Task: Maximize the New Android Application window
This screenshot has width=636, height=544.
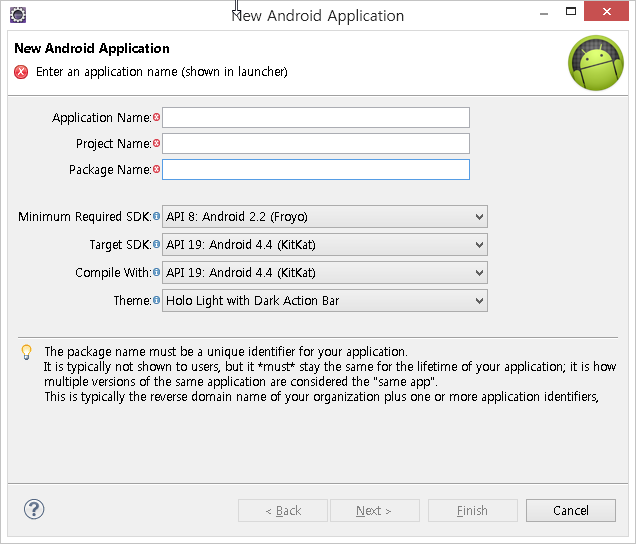Action: 571,12
